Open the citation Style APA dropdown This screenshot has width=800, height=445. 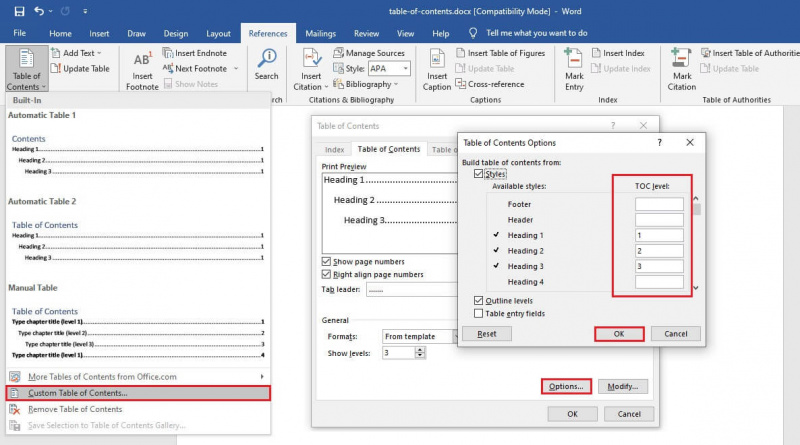406,68
